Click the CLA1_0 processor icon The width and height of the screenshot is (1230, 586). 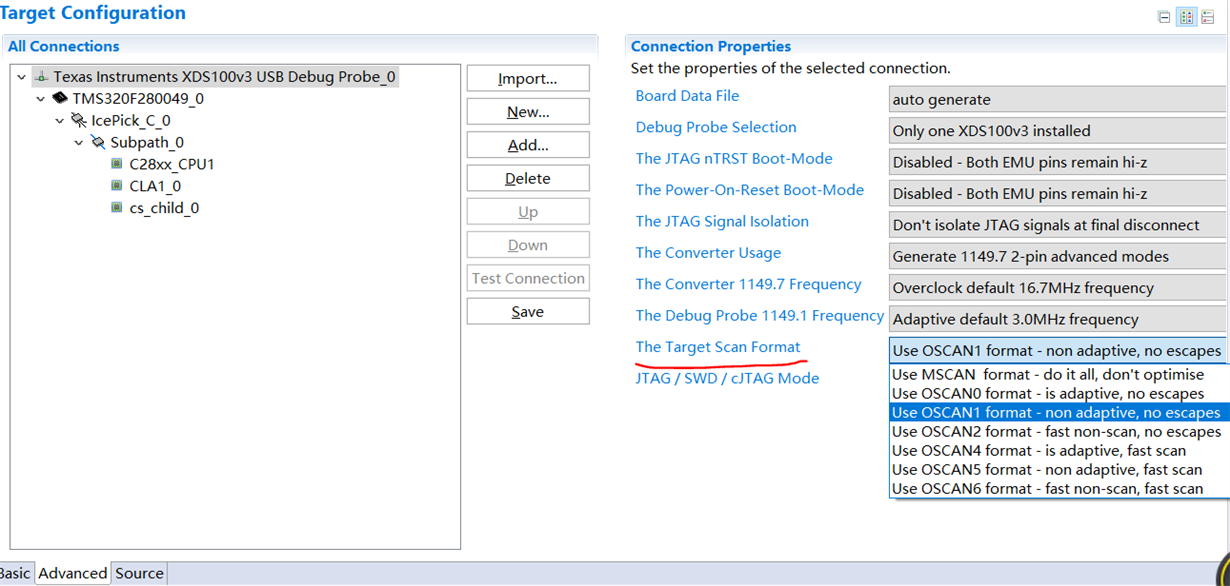[117, 186]
